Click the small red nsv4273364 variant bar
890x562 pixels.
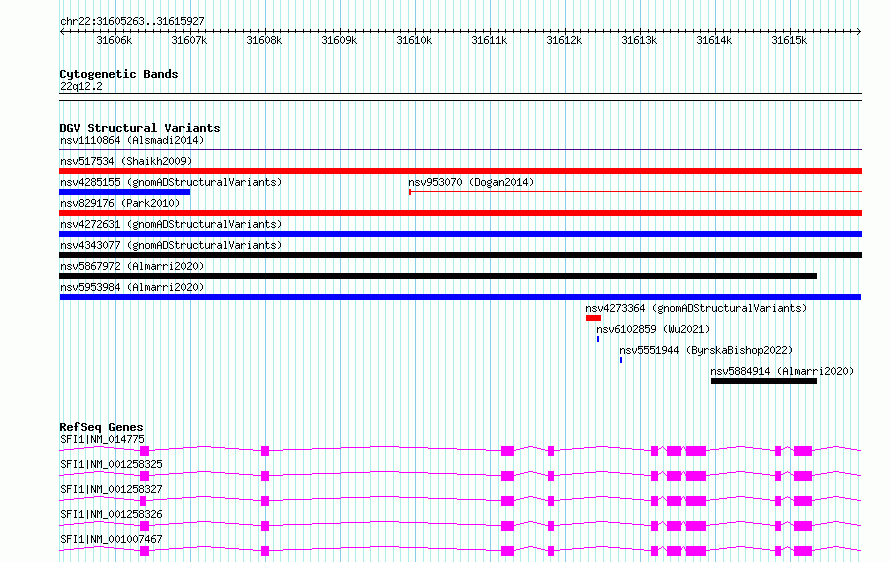pyautogui.click(x=593, y=318)
